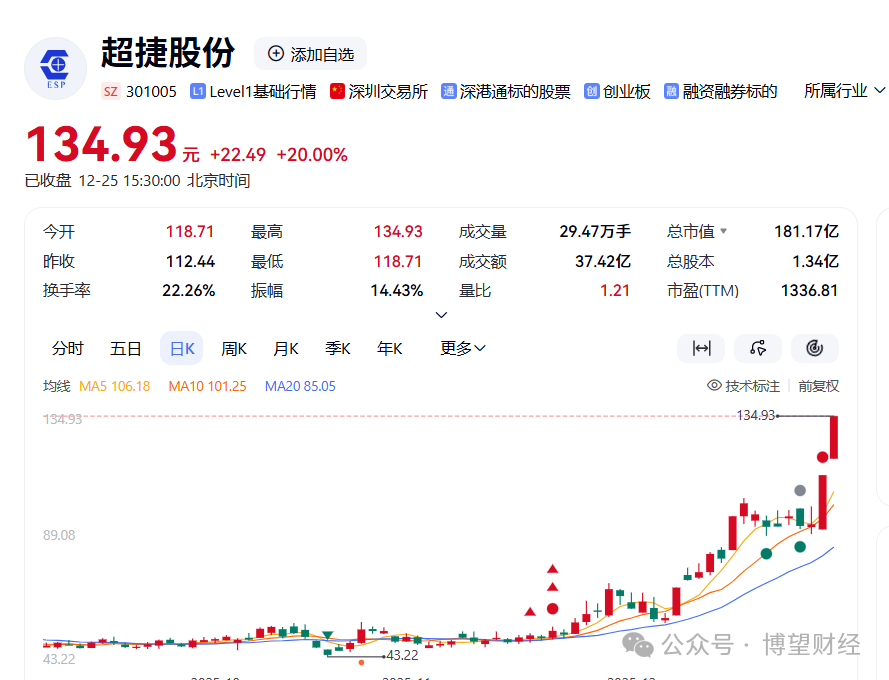Click the 深圳交易所 flag tag

point(379,91)
